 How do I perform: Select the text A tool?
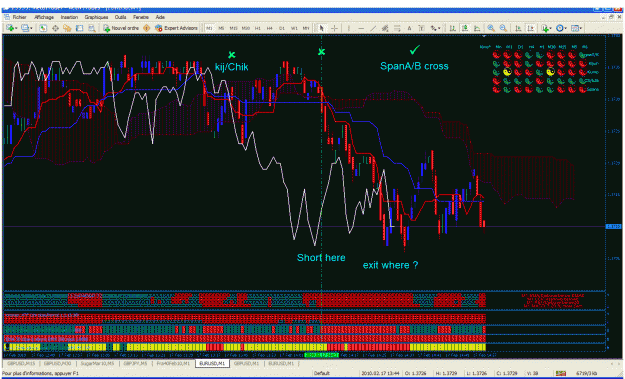[409, 28]
